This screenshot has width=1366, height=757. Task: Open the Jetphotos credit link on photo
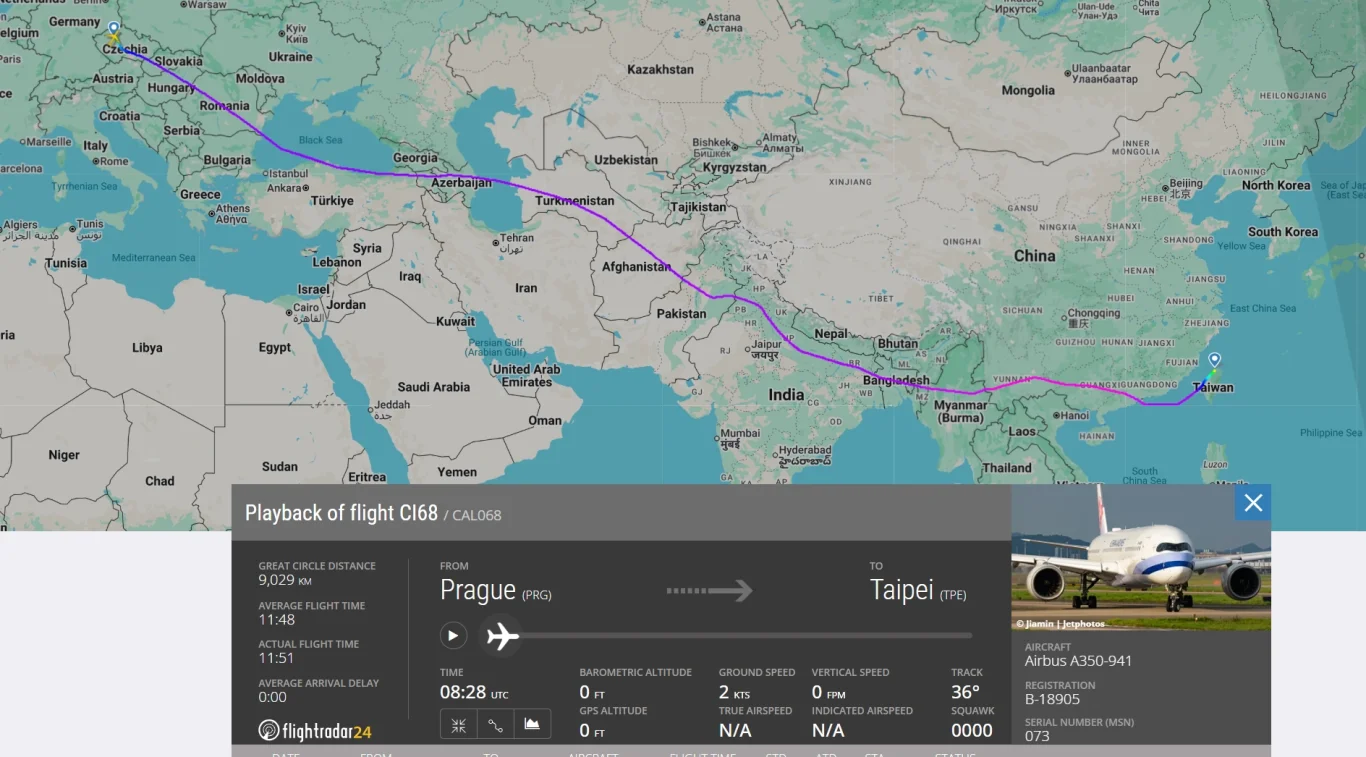(x=1061, y=624)
